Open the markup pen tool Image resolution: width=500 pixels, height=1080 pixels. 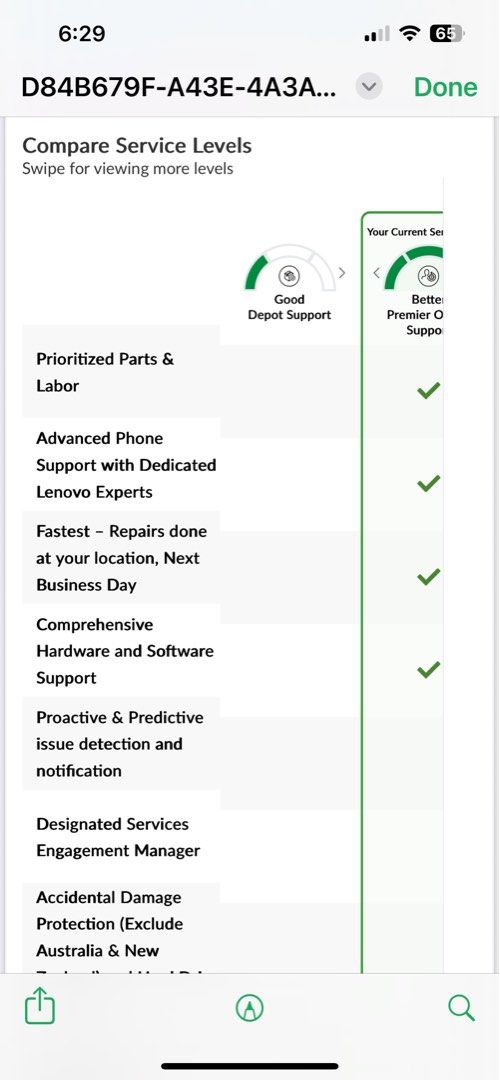(x=250, y=1008)
